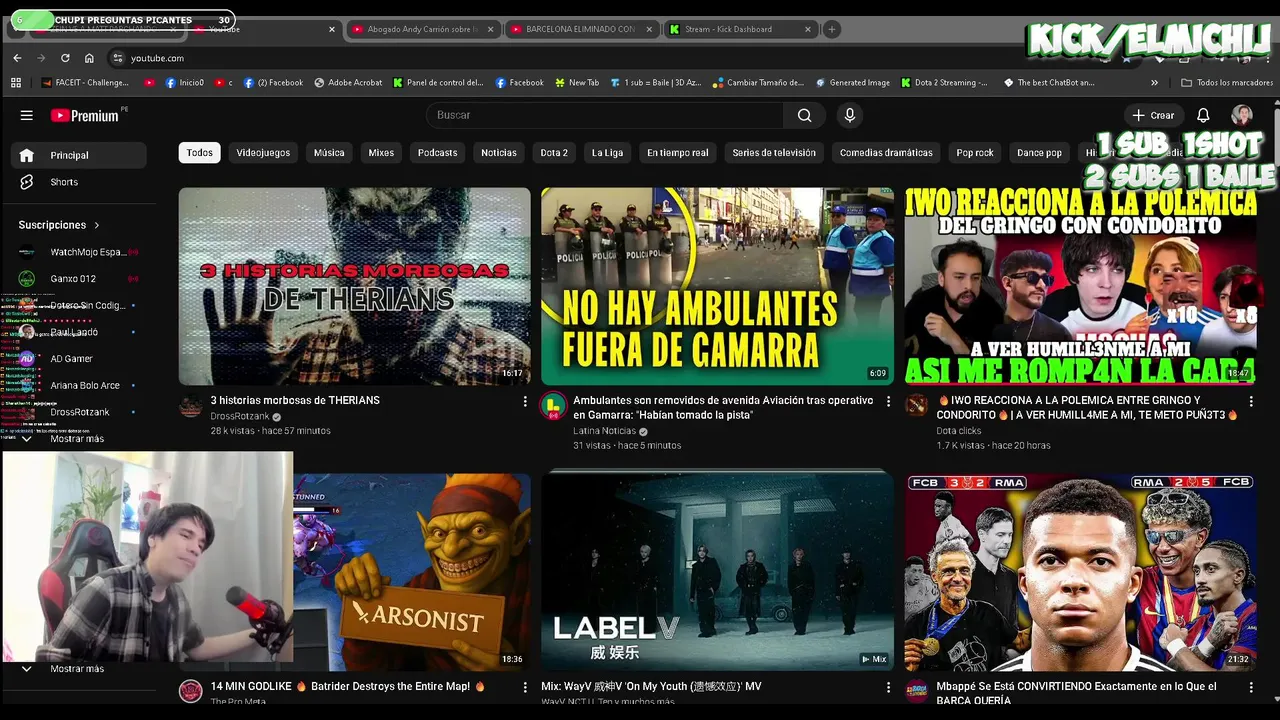The image size is (1280, 720).
Task: Start voice search with microphone icon
Action: pos(850,115)
